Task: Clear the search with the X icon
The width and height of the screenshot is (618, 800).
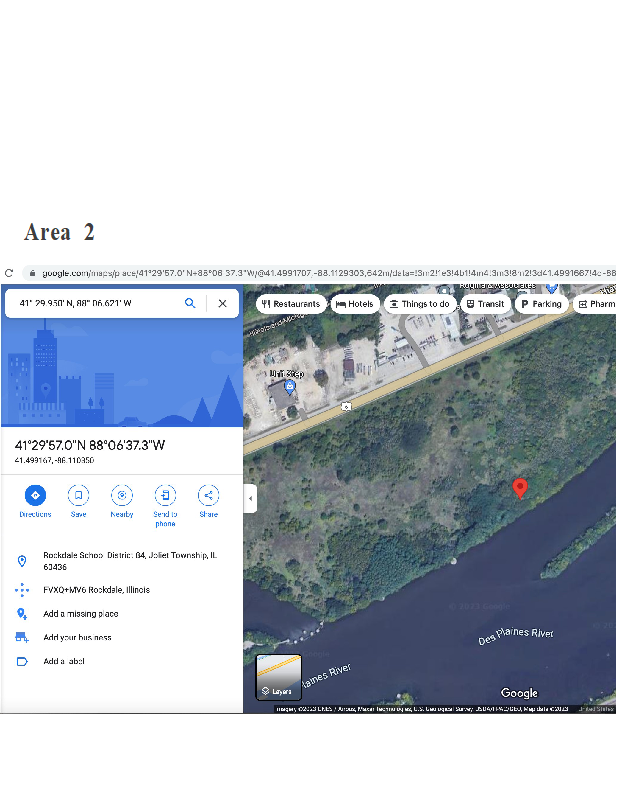Action: 222,303
